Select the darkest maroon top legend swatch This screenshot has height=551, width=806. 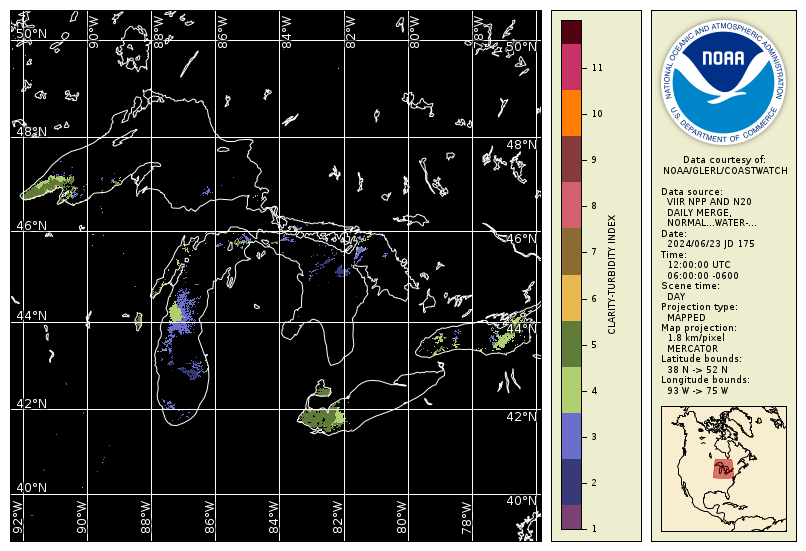pos(571,32)
